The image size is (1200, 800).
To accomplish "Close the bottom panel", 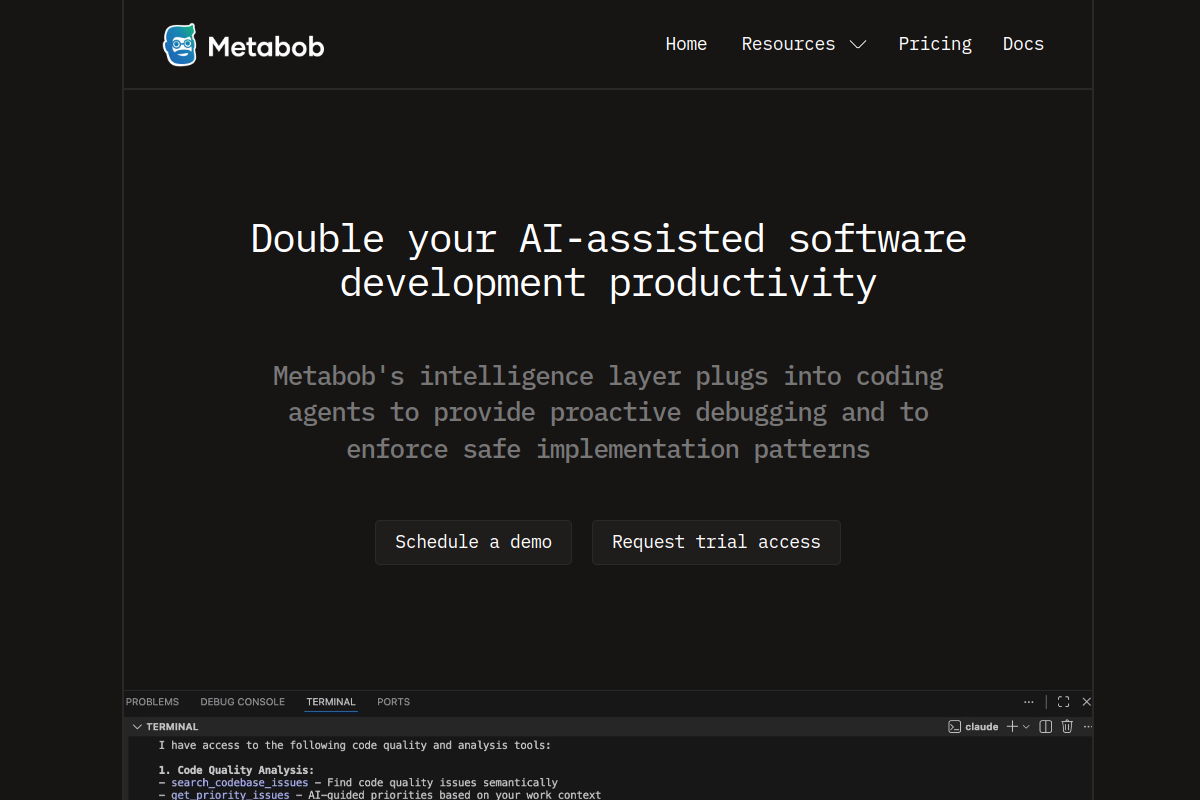I will click(1087, 702).
